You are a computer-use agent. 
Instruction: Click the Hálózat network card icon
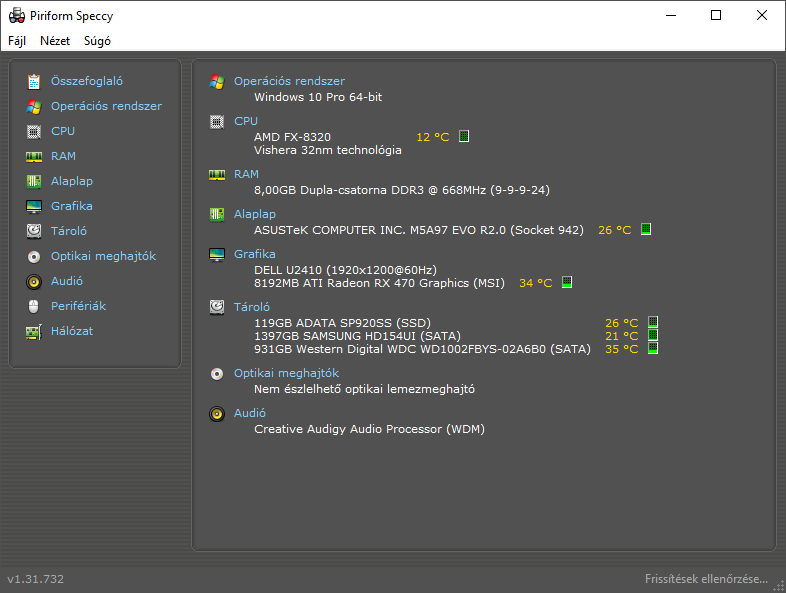[34, 332]
